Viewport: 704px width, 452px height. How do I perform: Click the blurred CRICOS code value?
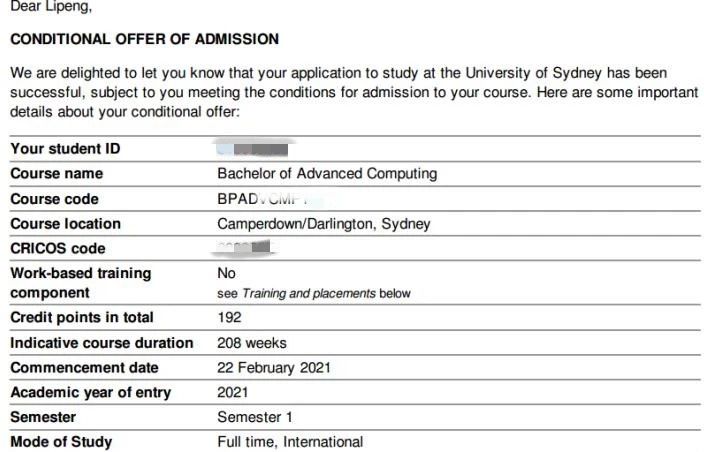(x=244, y=248)
